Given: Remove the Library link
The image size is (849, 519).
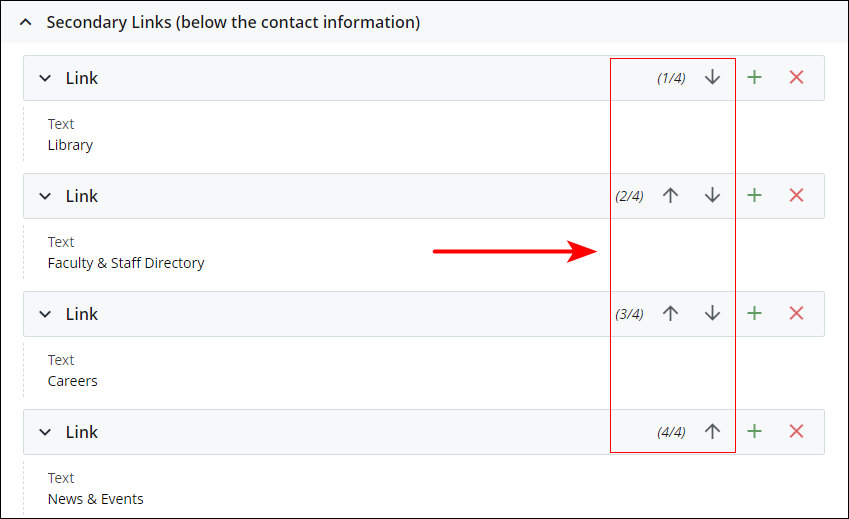Looking at the screenshot, I should pyautogui.click(x=796, y=77).
